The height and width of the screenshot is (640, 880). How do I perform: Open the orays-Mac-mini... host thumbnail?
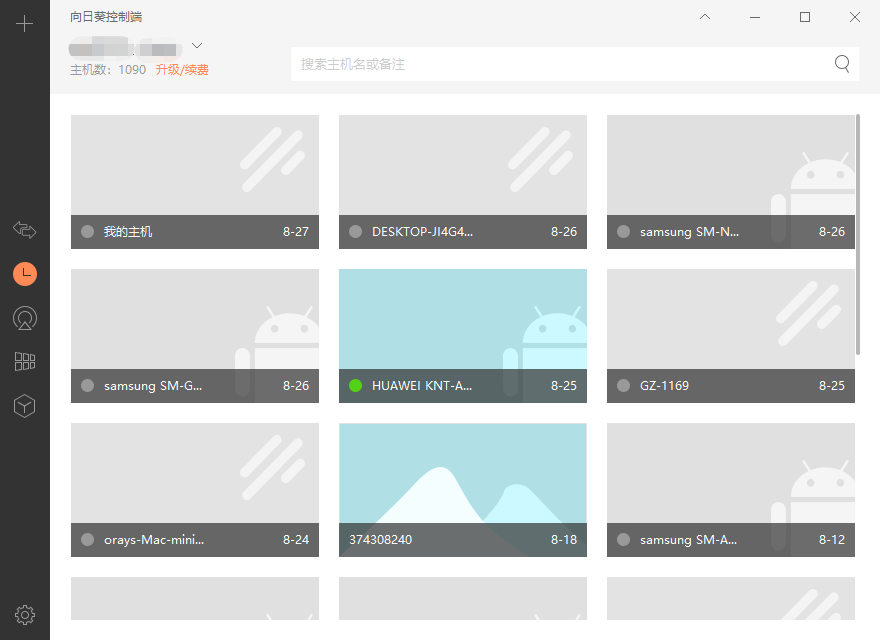click(x=195, y=490)
